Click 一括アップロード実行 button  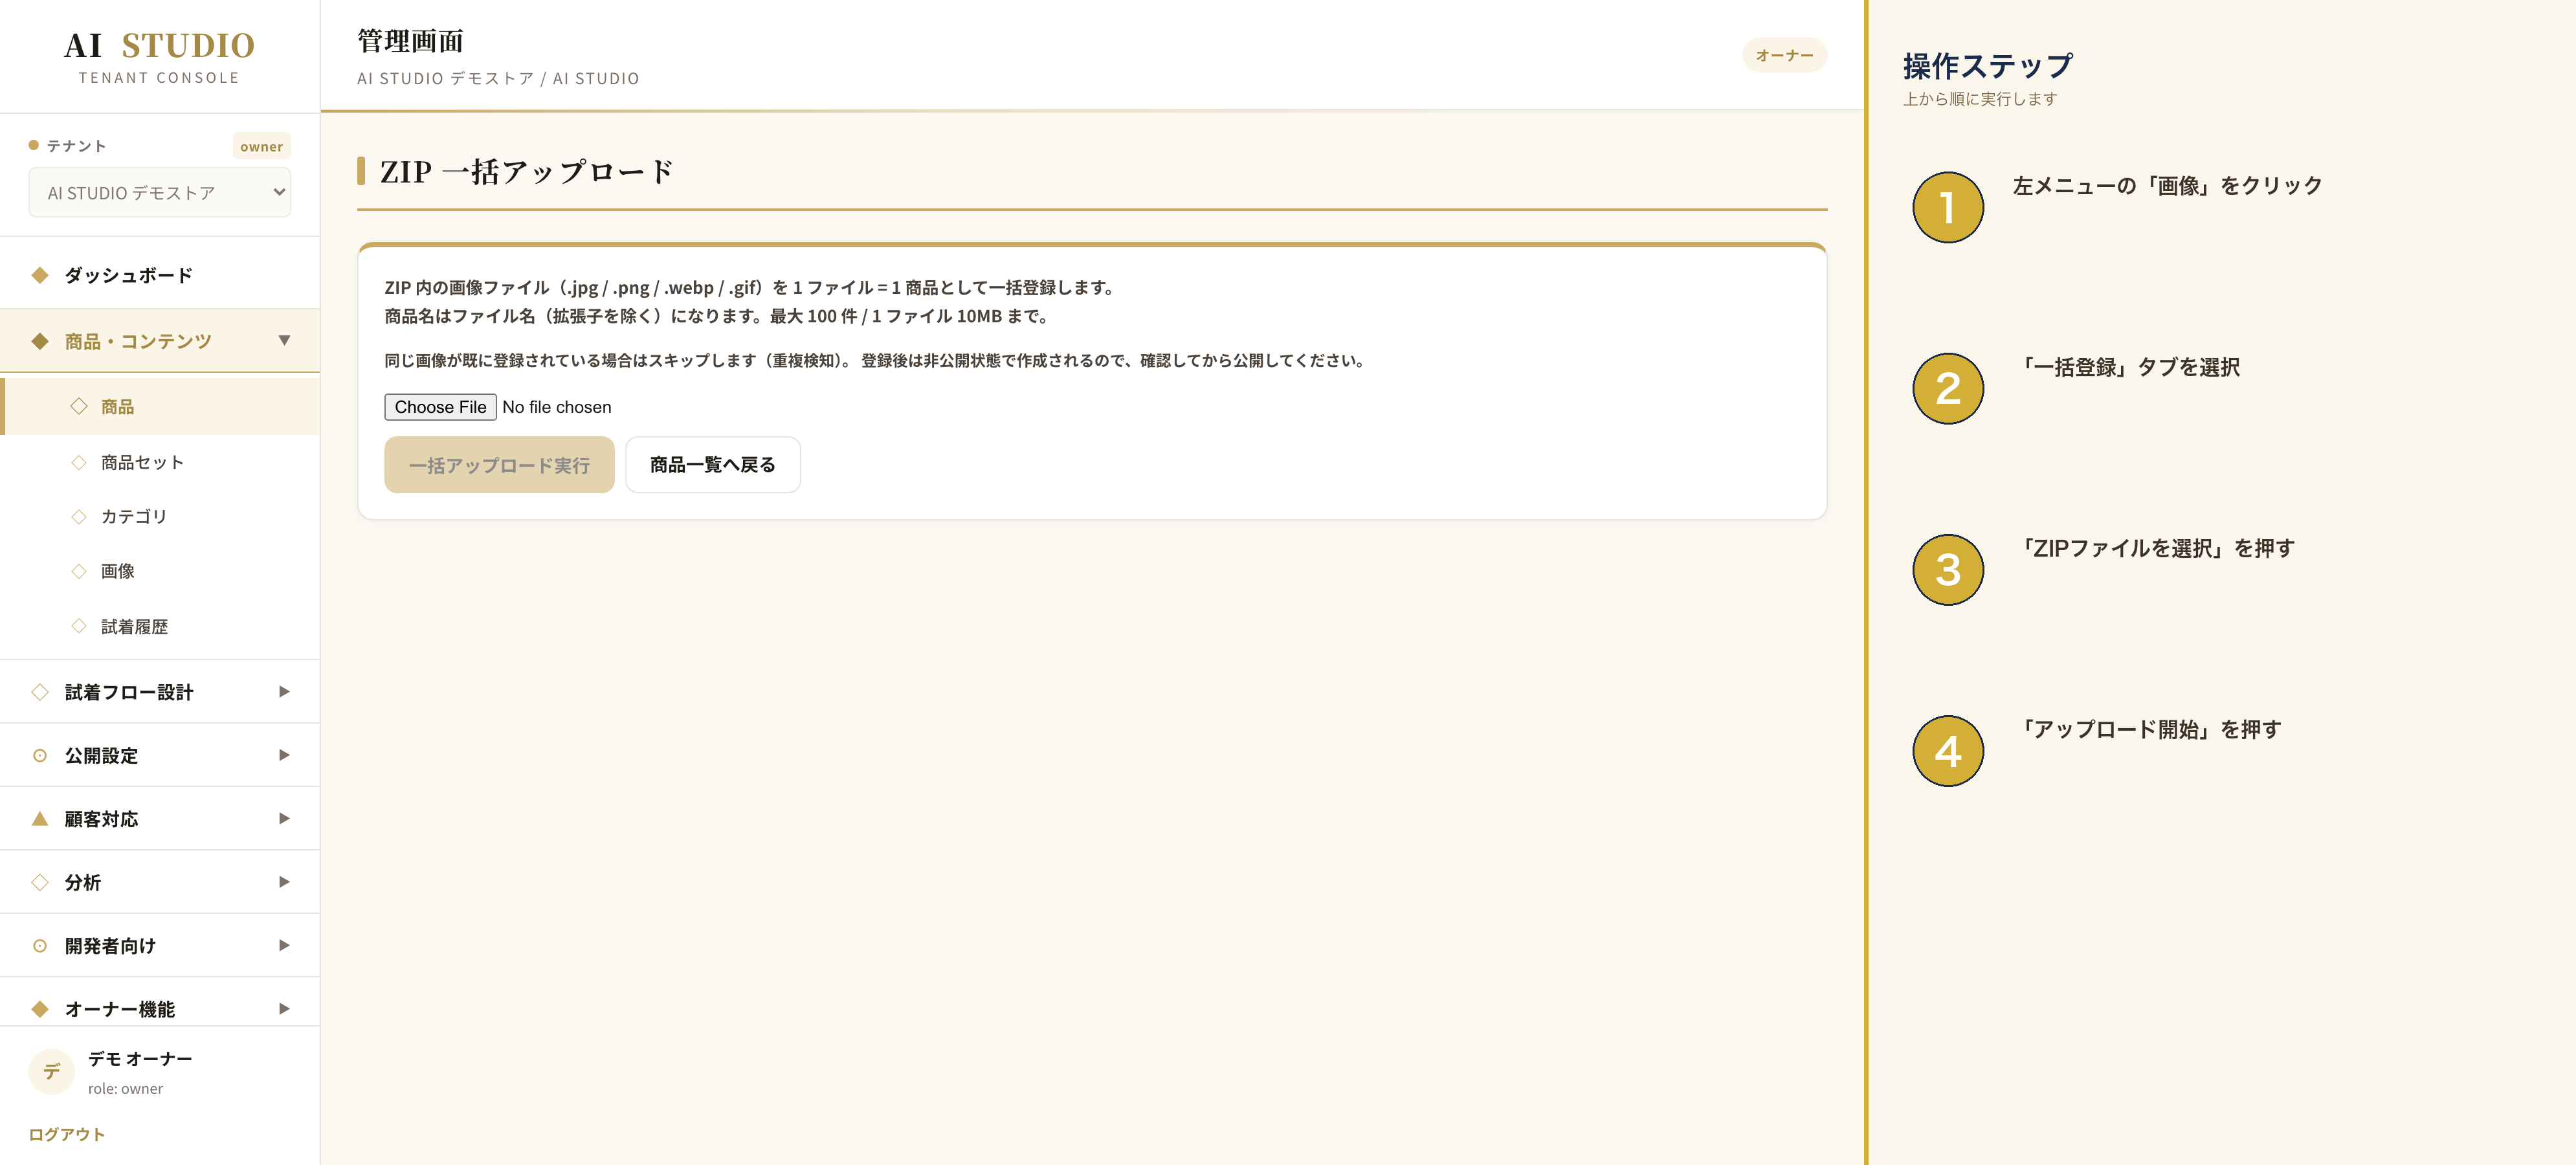tap(499, 464)
